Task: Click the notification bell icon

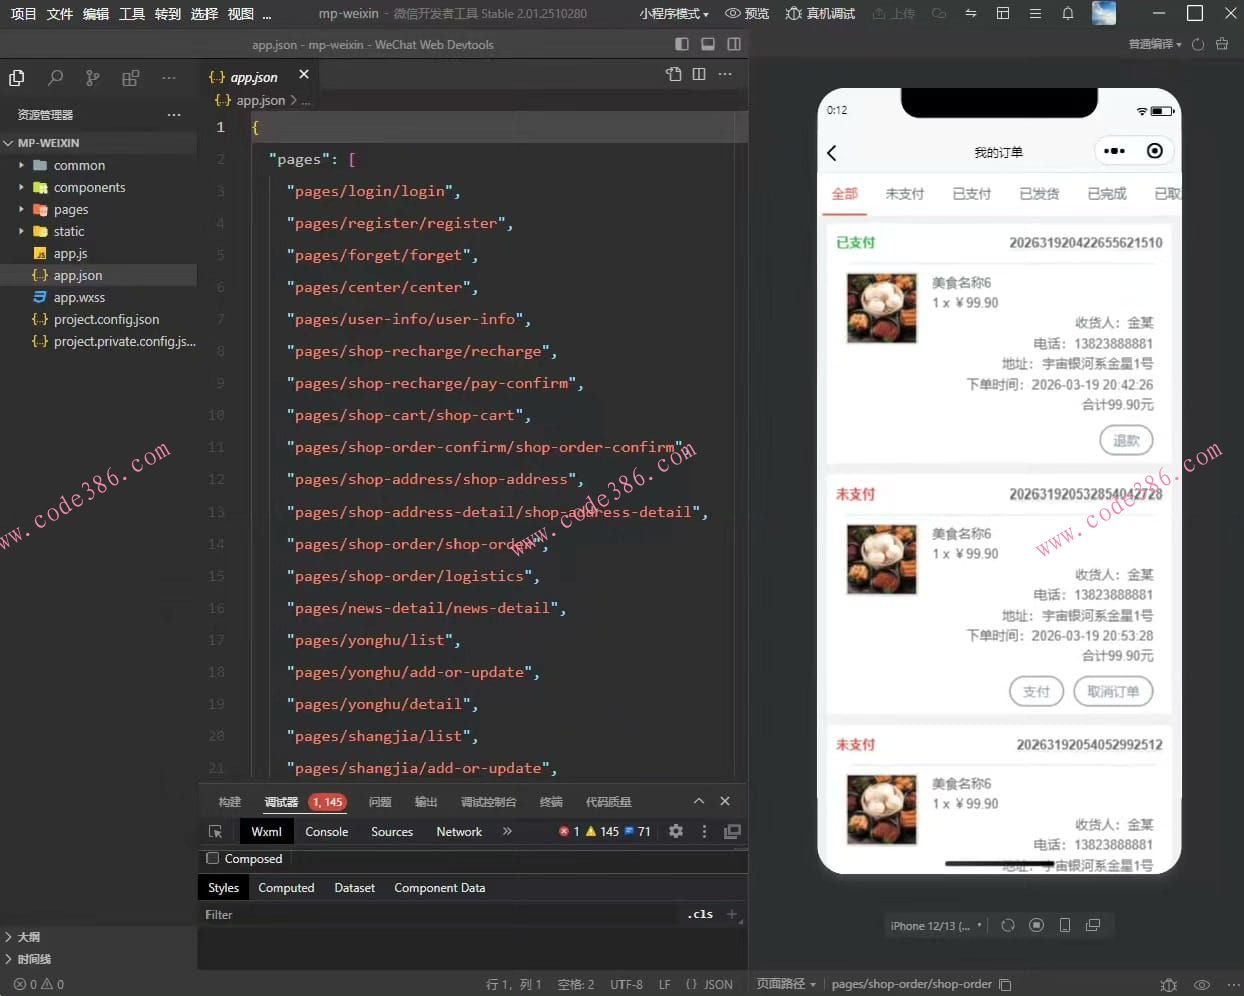Action: pos(1067,14)
